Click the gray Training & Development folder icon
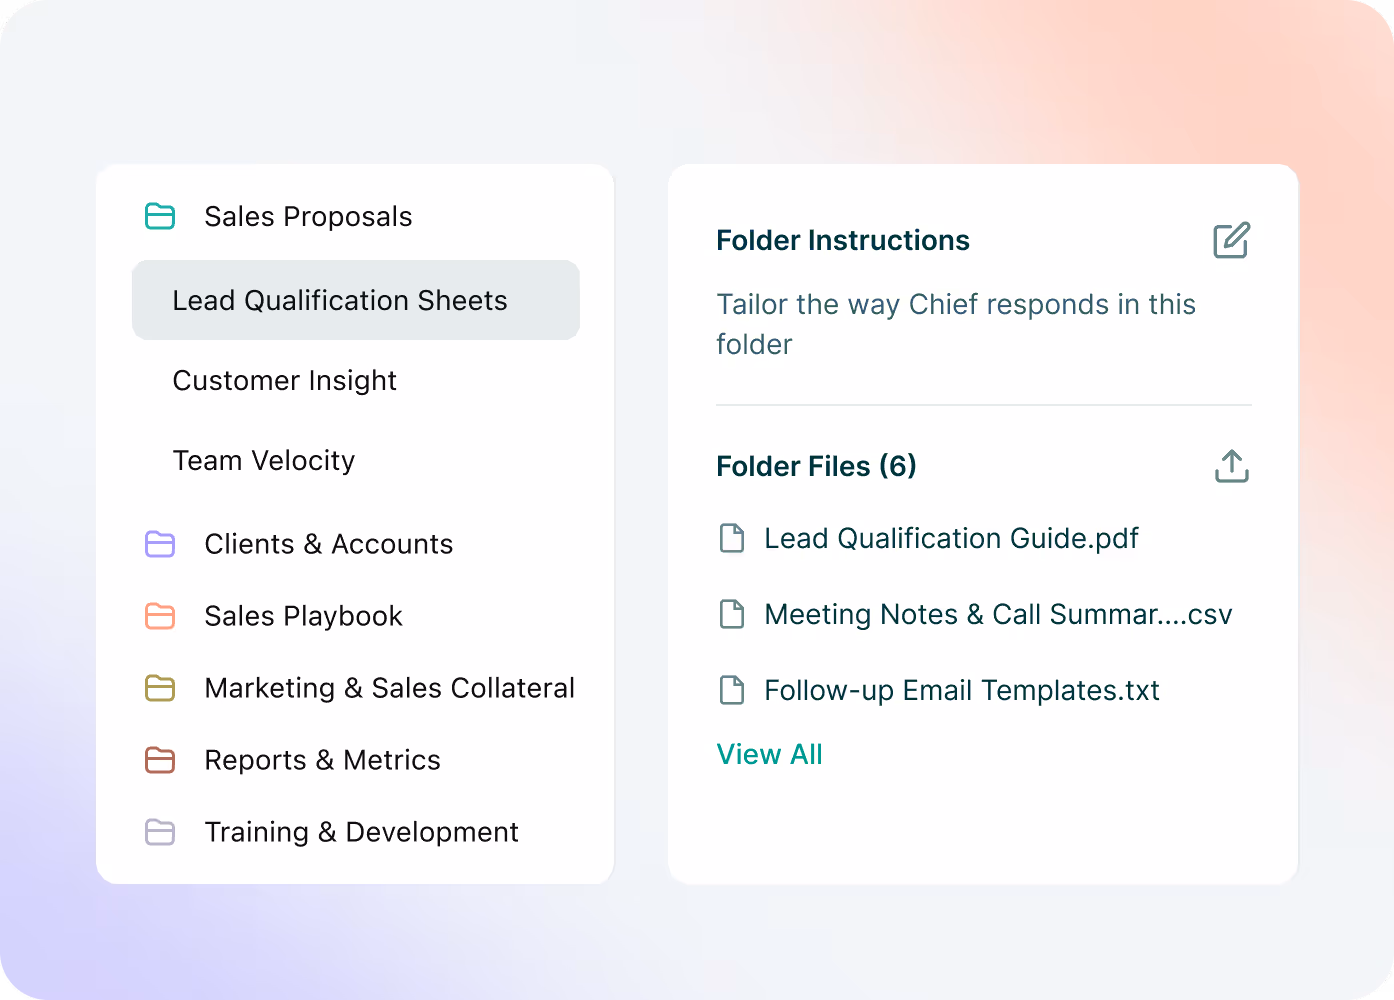The image size is (1394, 1000). [160, 832]
